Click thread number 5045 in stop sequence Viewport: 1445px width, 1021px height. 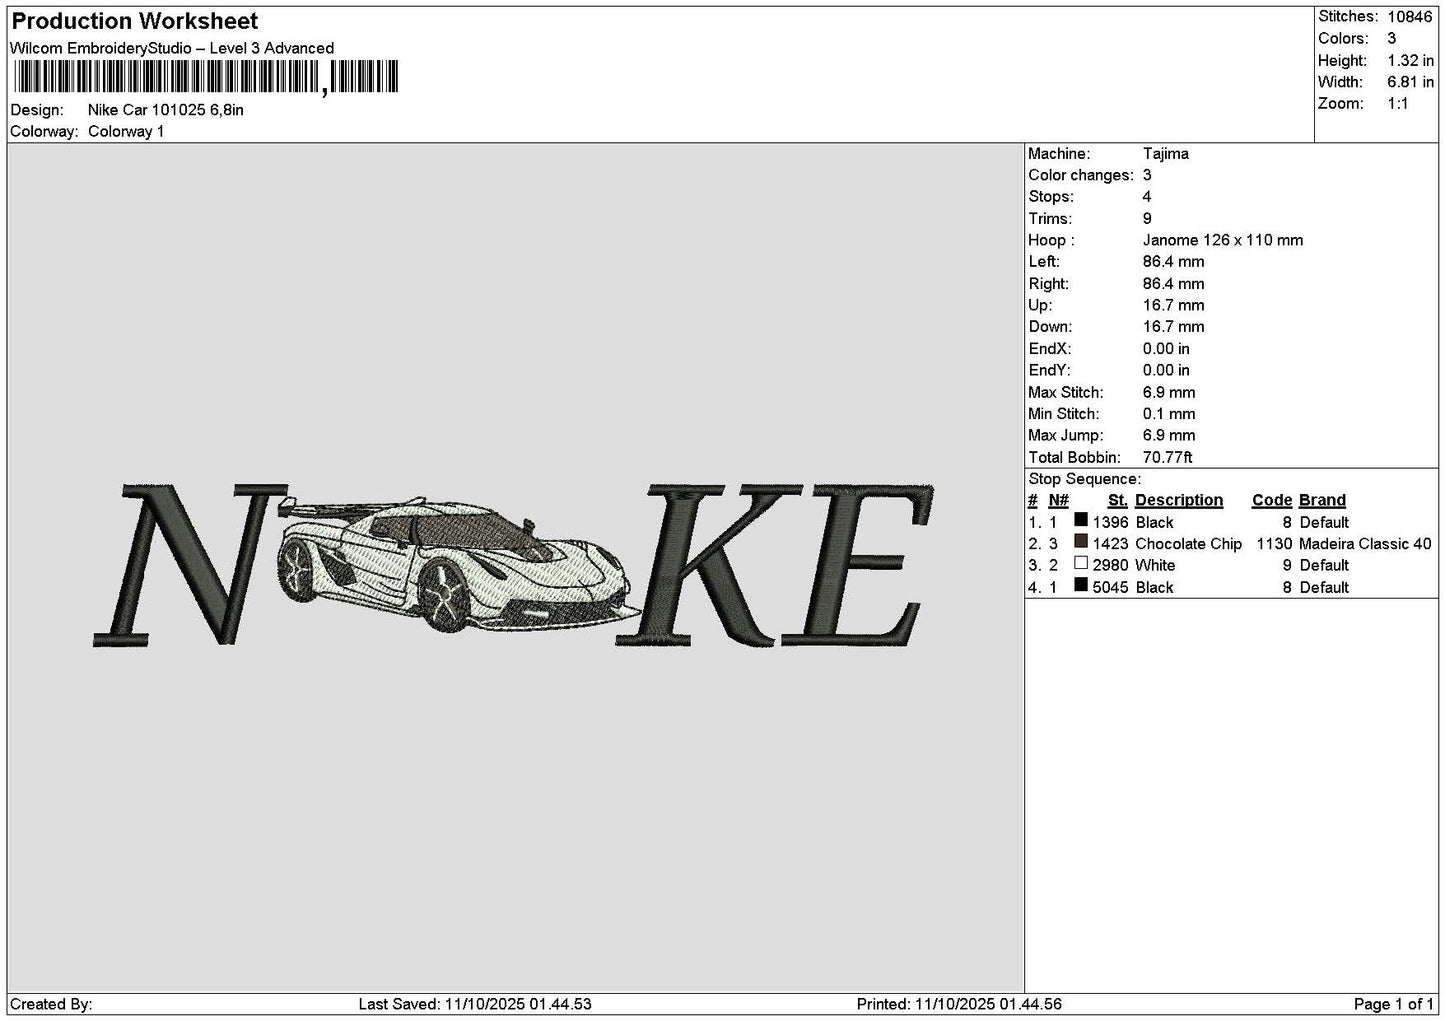click(1110, 587)
